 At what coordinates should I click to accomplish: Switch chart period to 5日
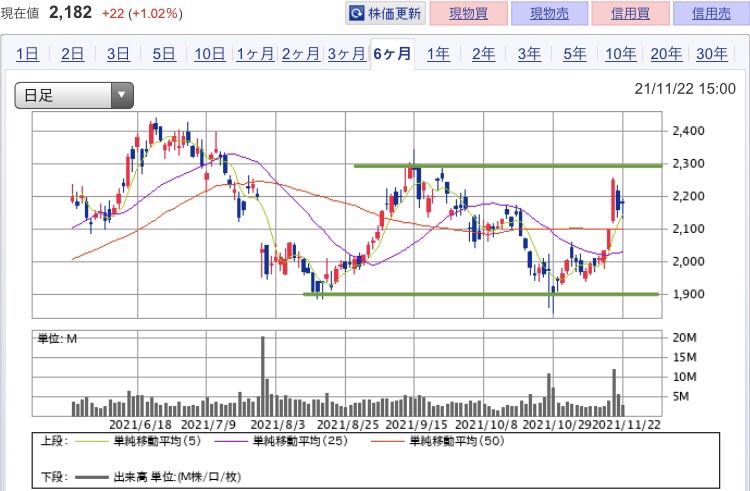click(x=164, y=54)
